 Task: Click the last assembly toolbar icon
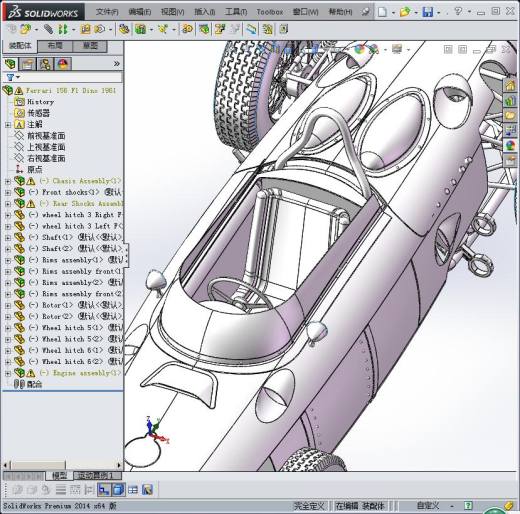[x=284, y=29]
